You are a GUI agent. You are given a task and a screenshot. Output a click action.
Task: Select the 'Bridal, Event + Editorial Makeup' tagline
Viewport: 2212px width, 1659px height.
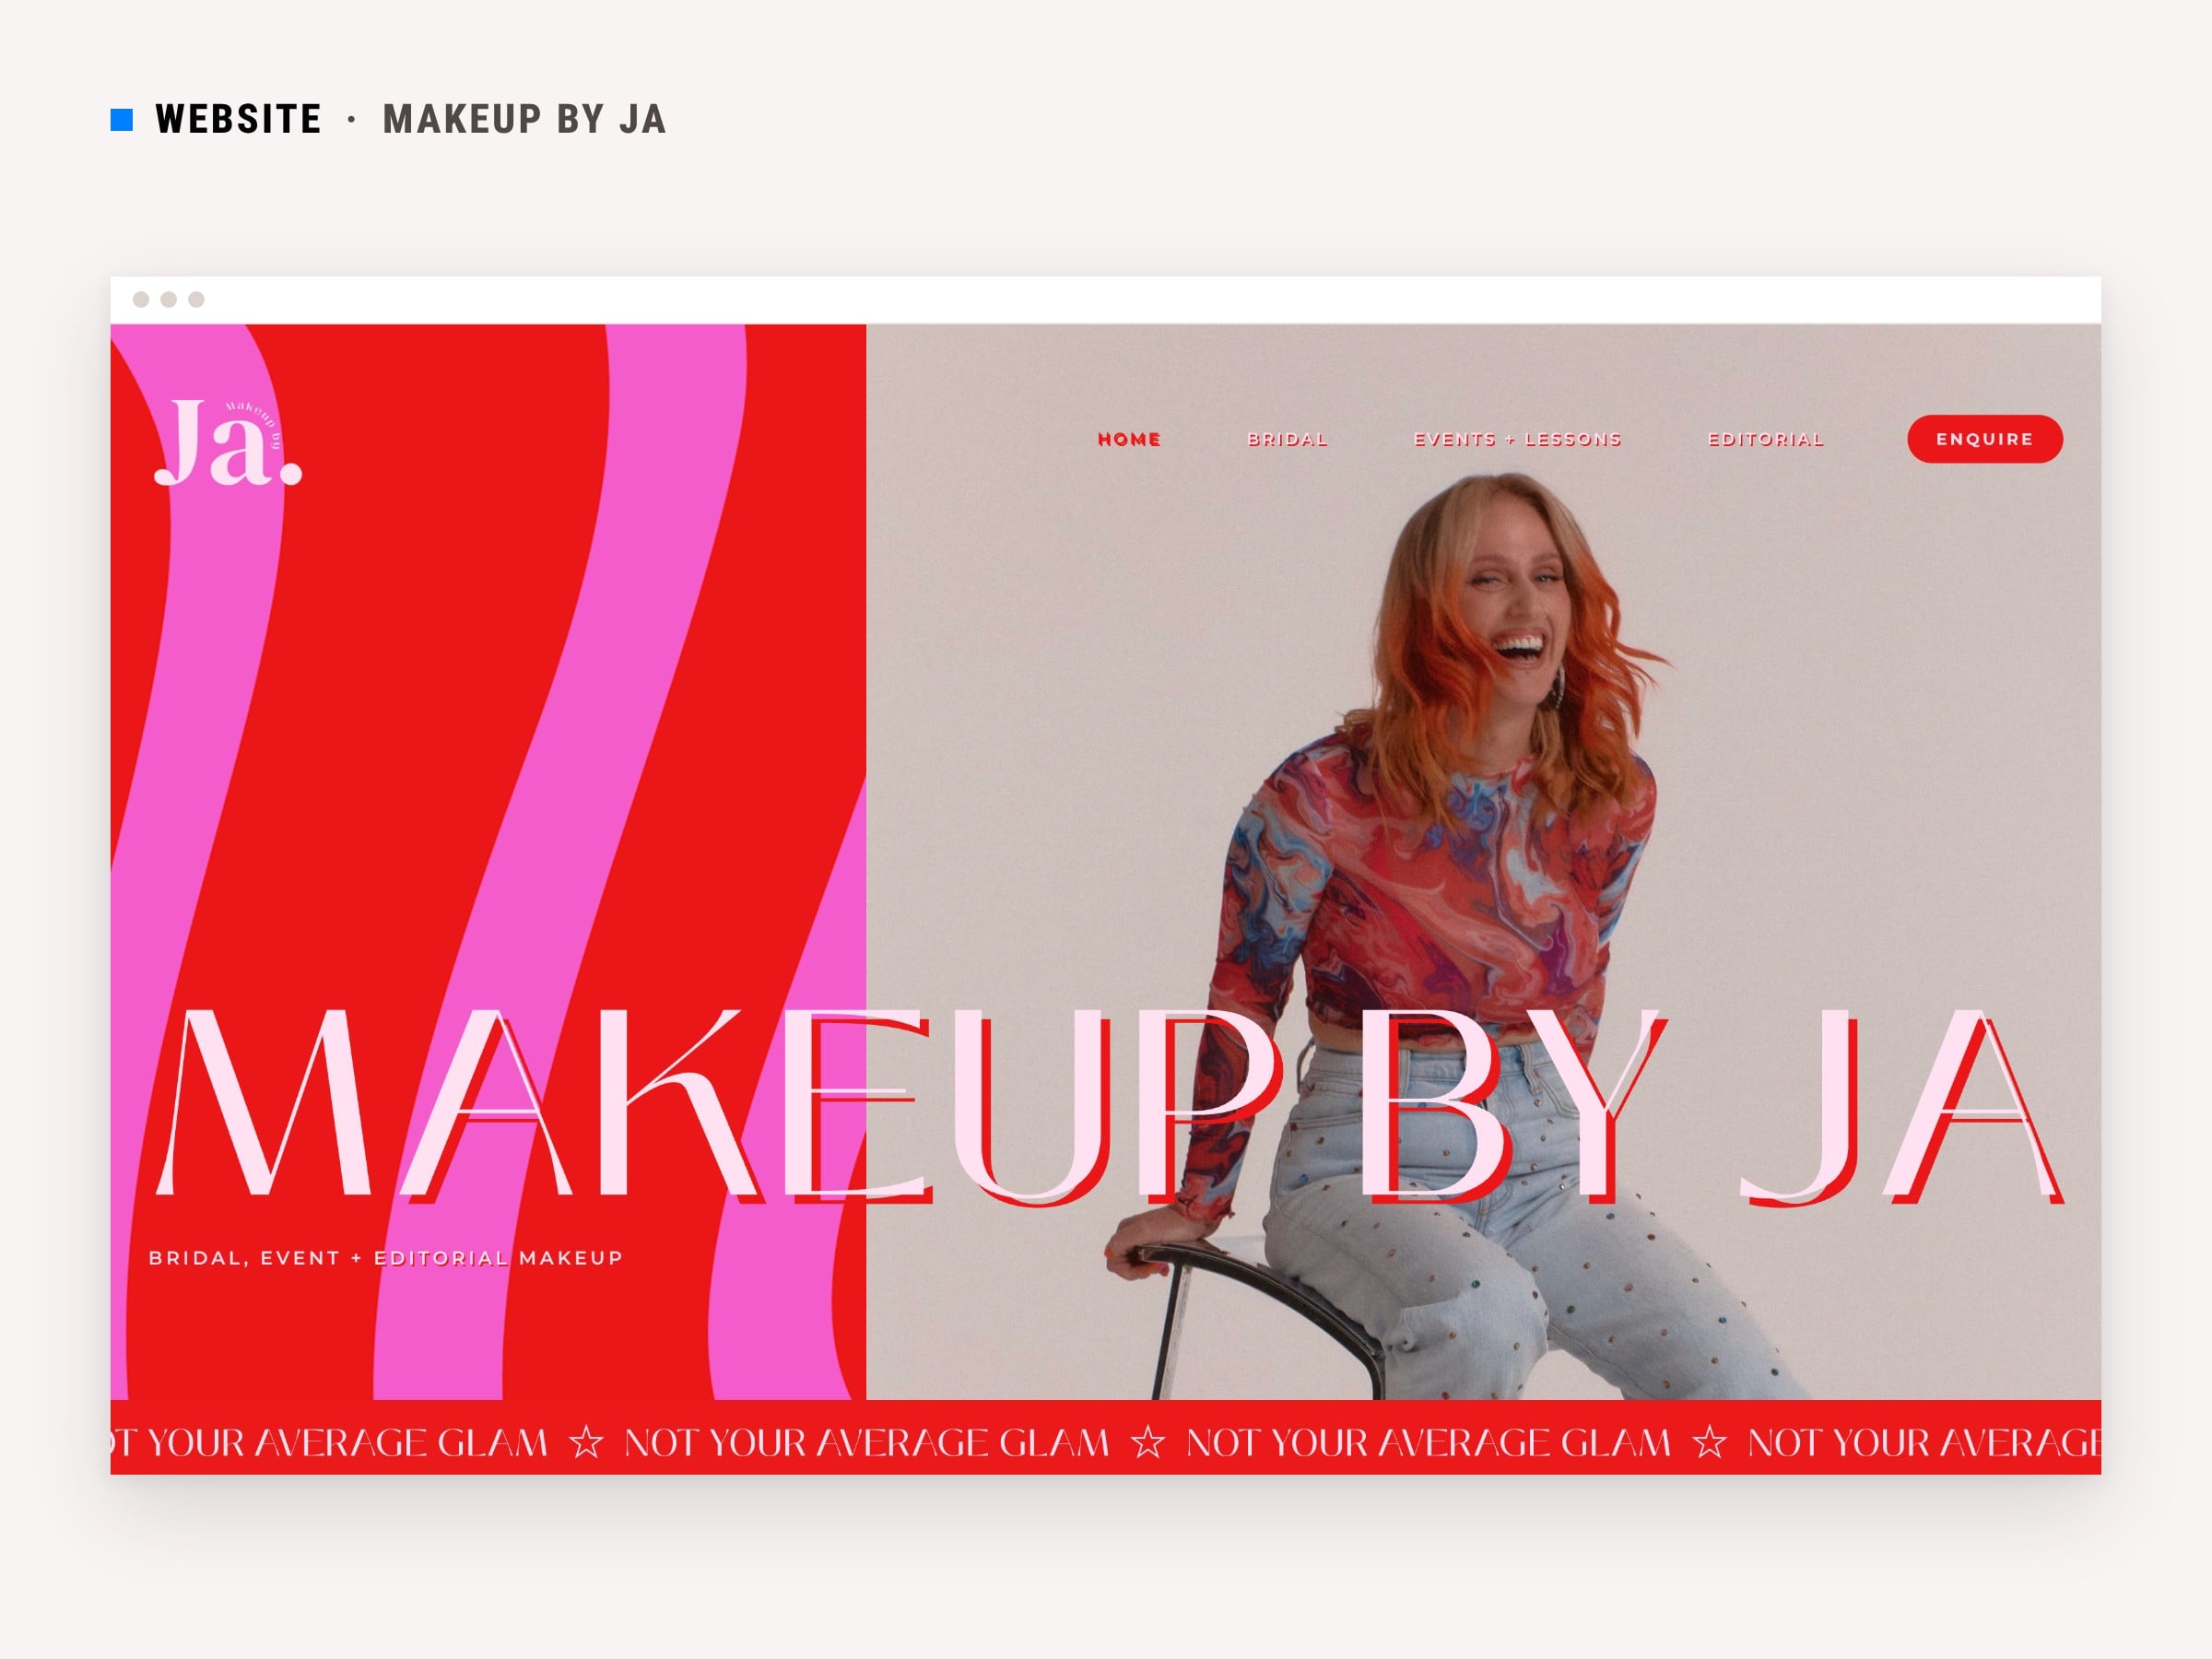tap(386, 1258)
